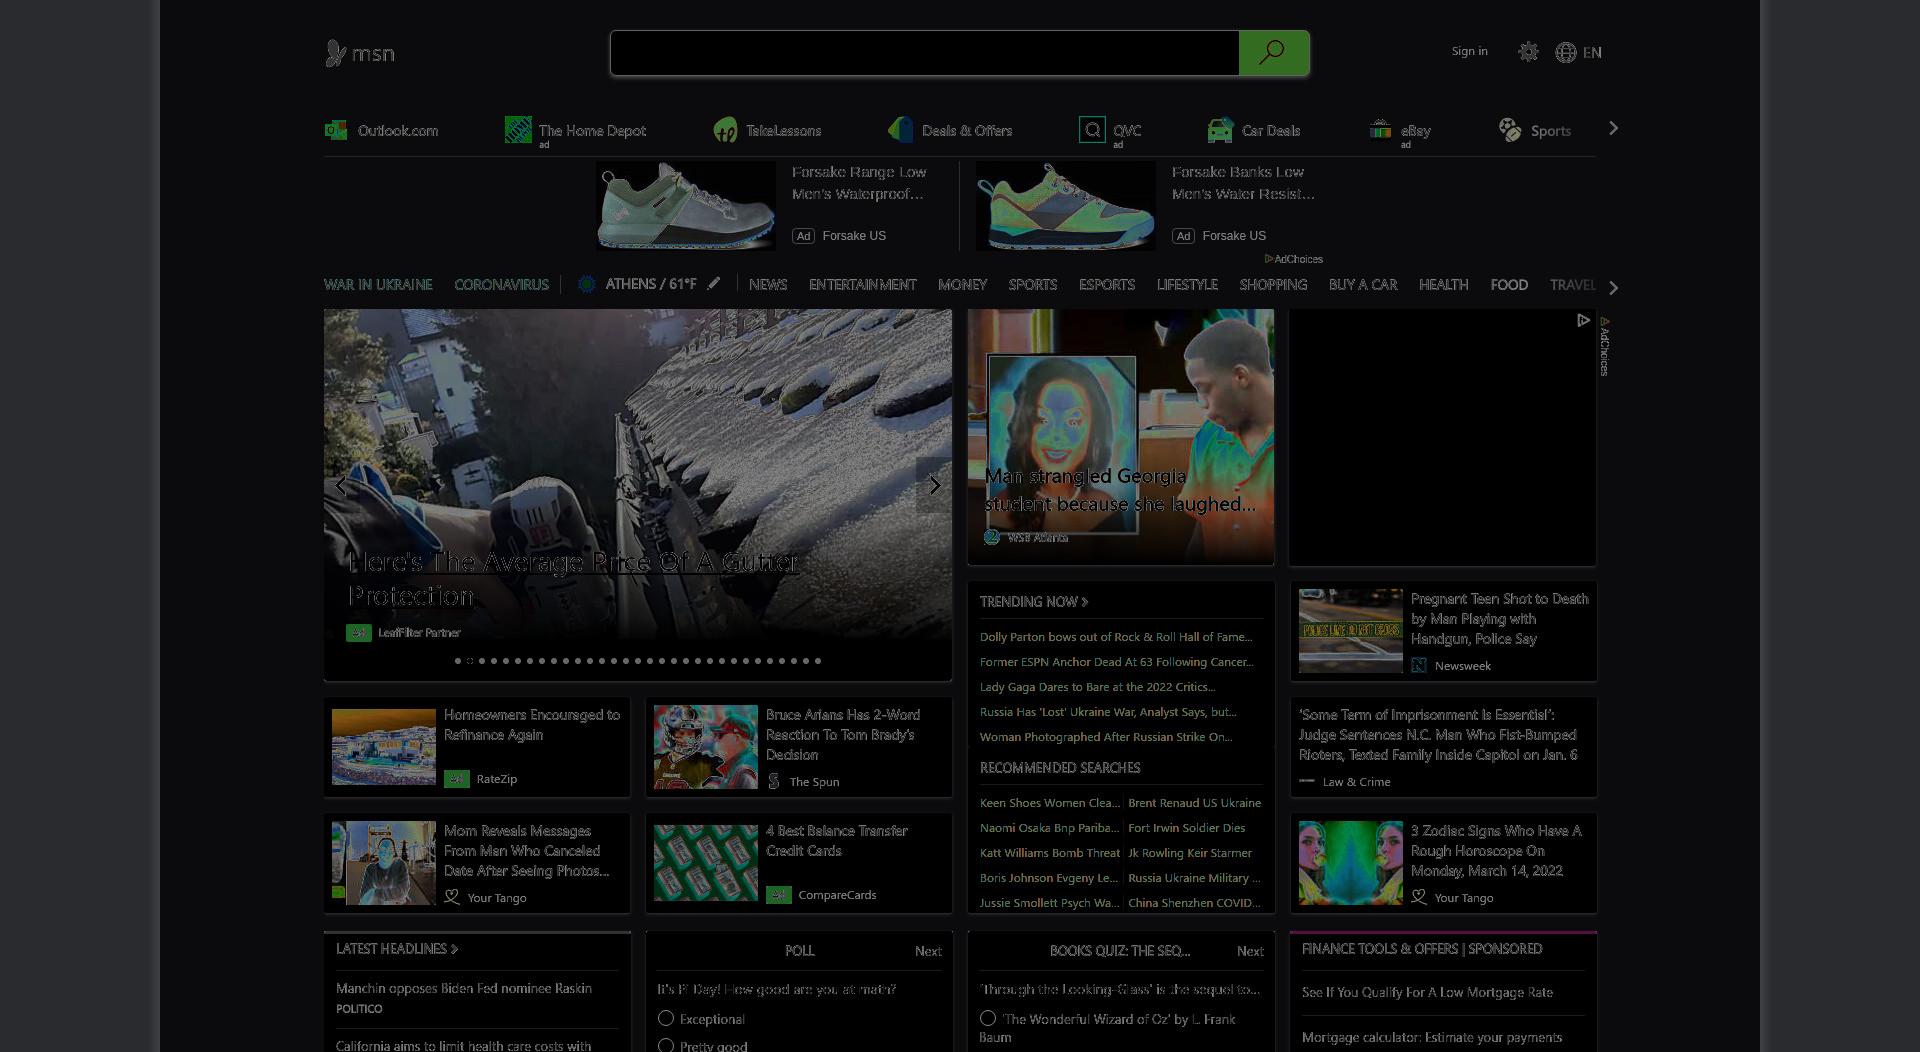Viewport: 1920px width, 1052px height.
Task: Open the Deals & Offers shortcut icon
Action: (900, 130)
